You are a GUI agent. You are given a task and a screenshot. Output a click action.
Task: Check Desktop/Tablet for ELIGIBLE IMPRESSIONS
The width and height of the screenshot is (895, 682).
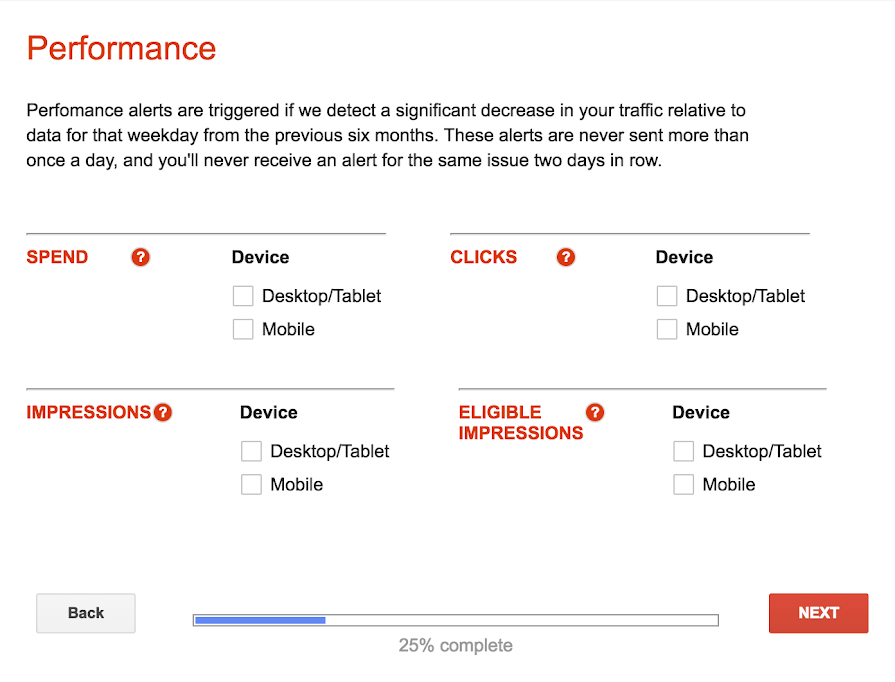pyautogui.click(x=684, y=451)
